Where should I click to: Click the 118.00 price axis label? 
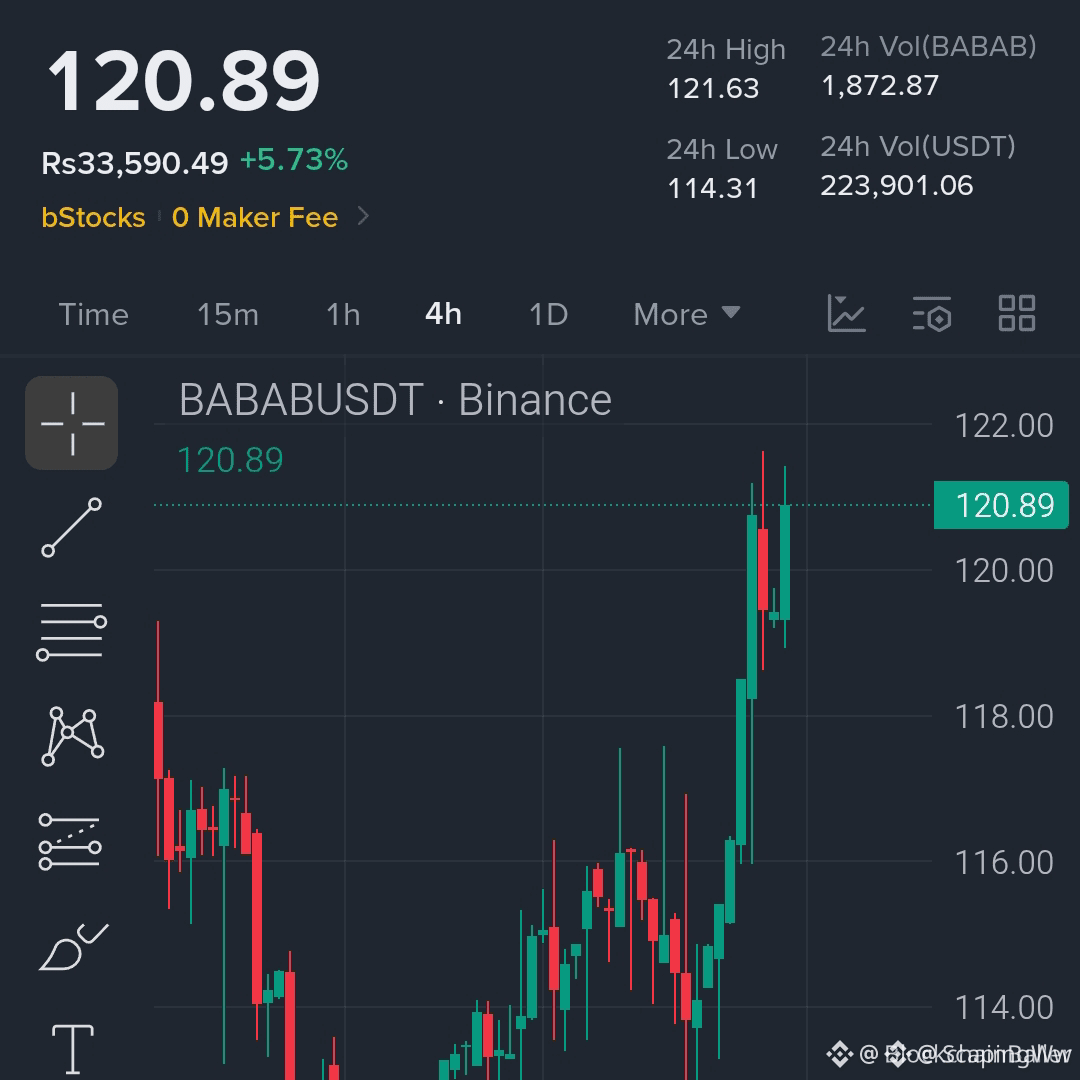[x=1004, y=717]
